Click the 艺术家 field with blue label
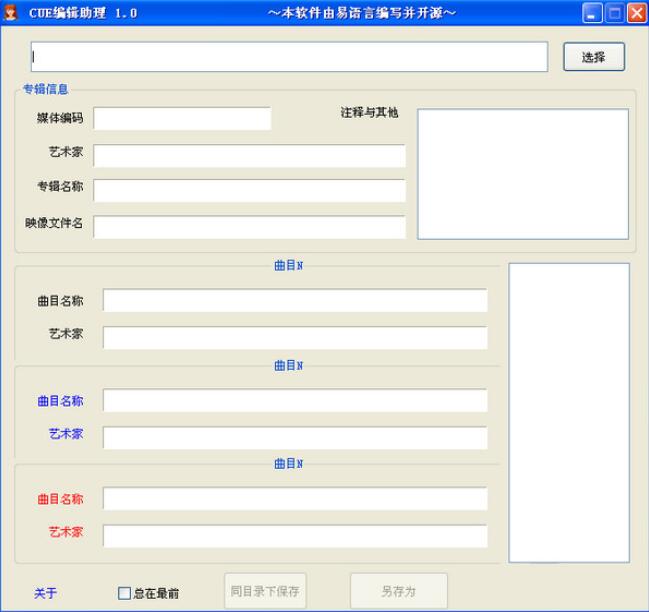The image size is (649, 612). coord(295,437)
